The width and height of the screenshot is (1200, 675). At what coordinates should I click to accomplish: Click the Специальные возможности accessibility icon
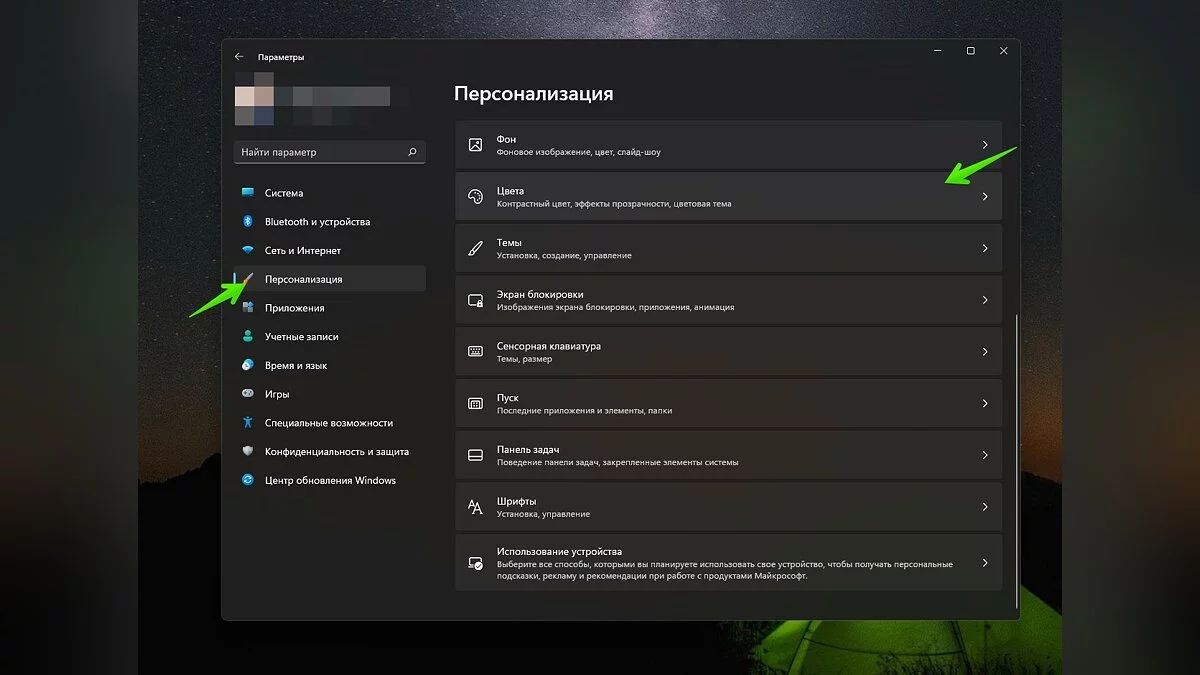tap(248, 423)
